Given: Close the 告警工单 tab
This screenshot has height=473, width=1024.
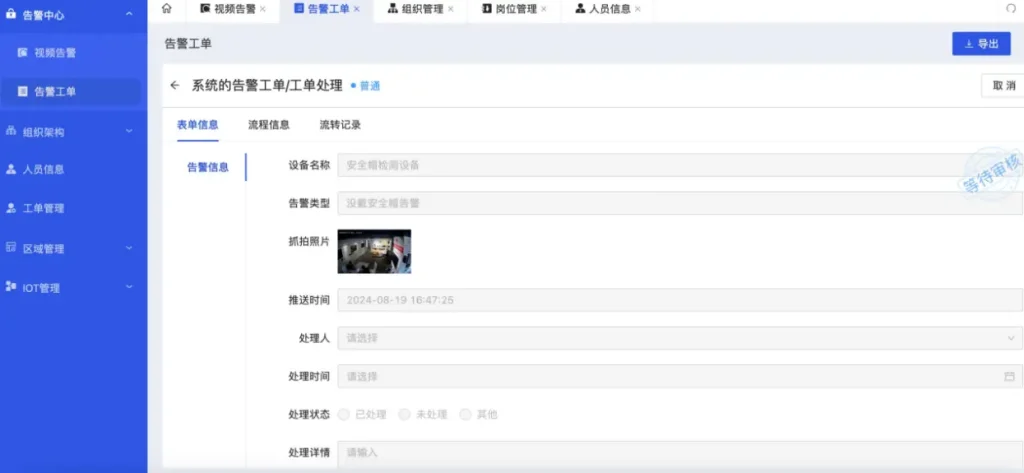Looking at the screenshot, I should point(357,9).
